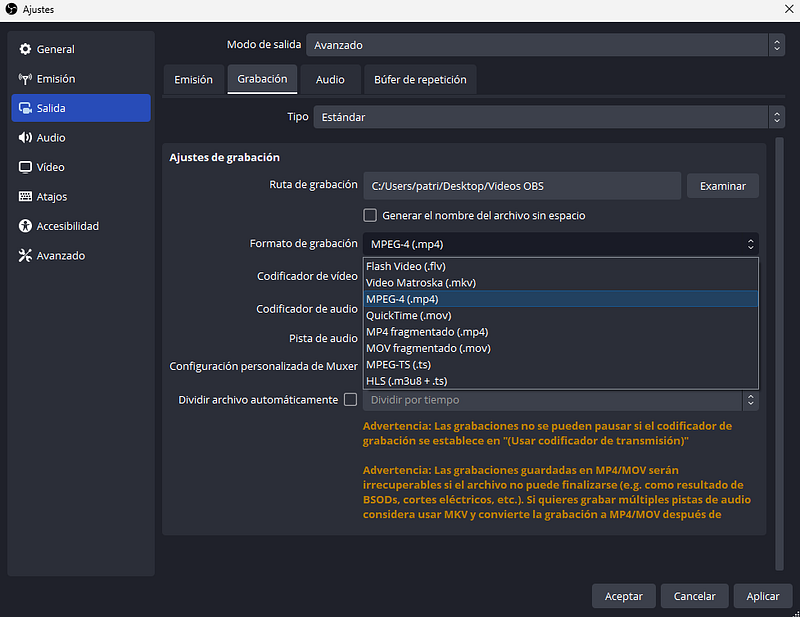Screen dimensions: 800x617
Task: Click the Avanzado tools icon
Action: [25, 256]
